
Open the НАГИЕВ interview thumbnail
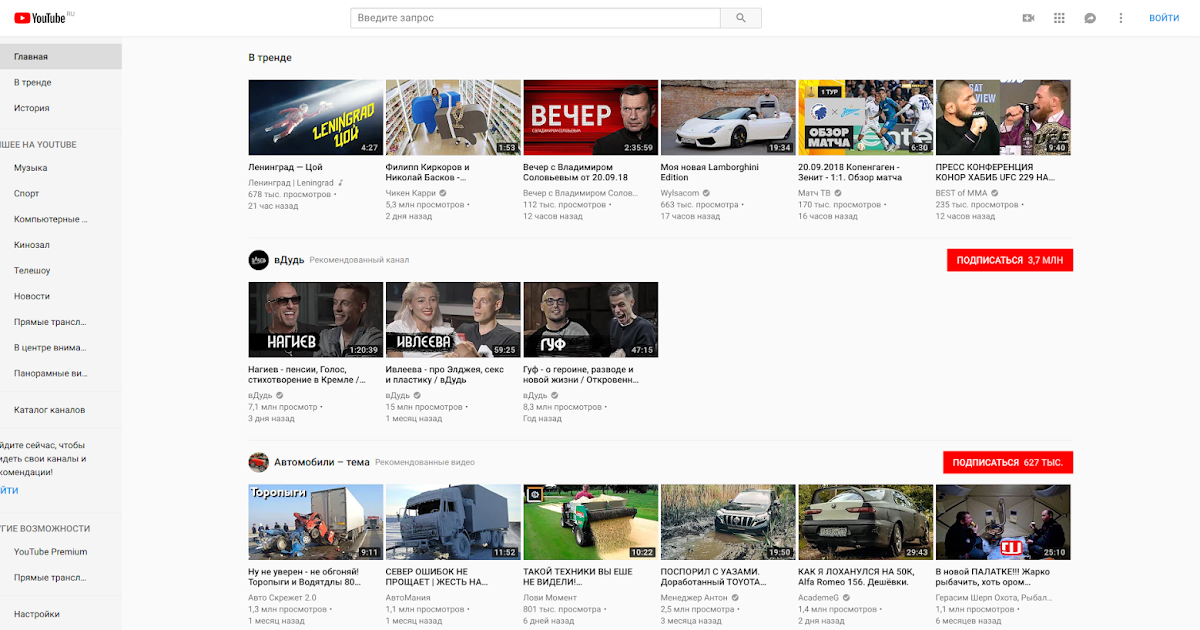click(315, 320)
